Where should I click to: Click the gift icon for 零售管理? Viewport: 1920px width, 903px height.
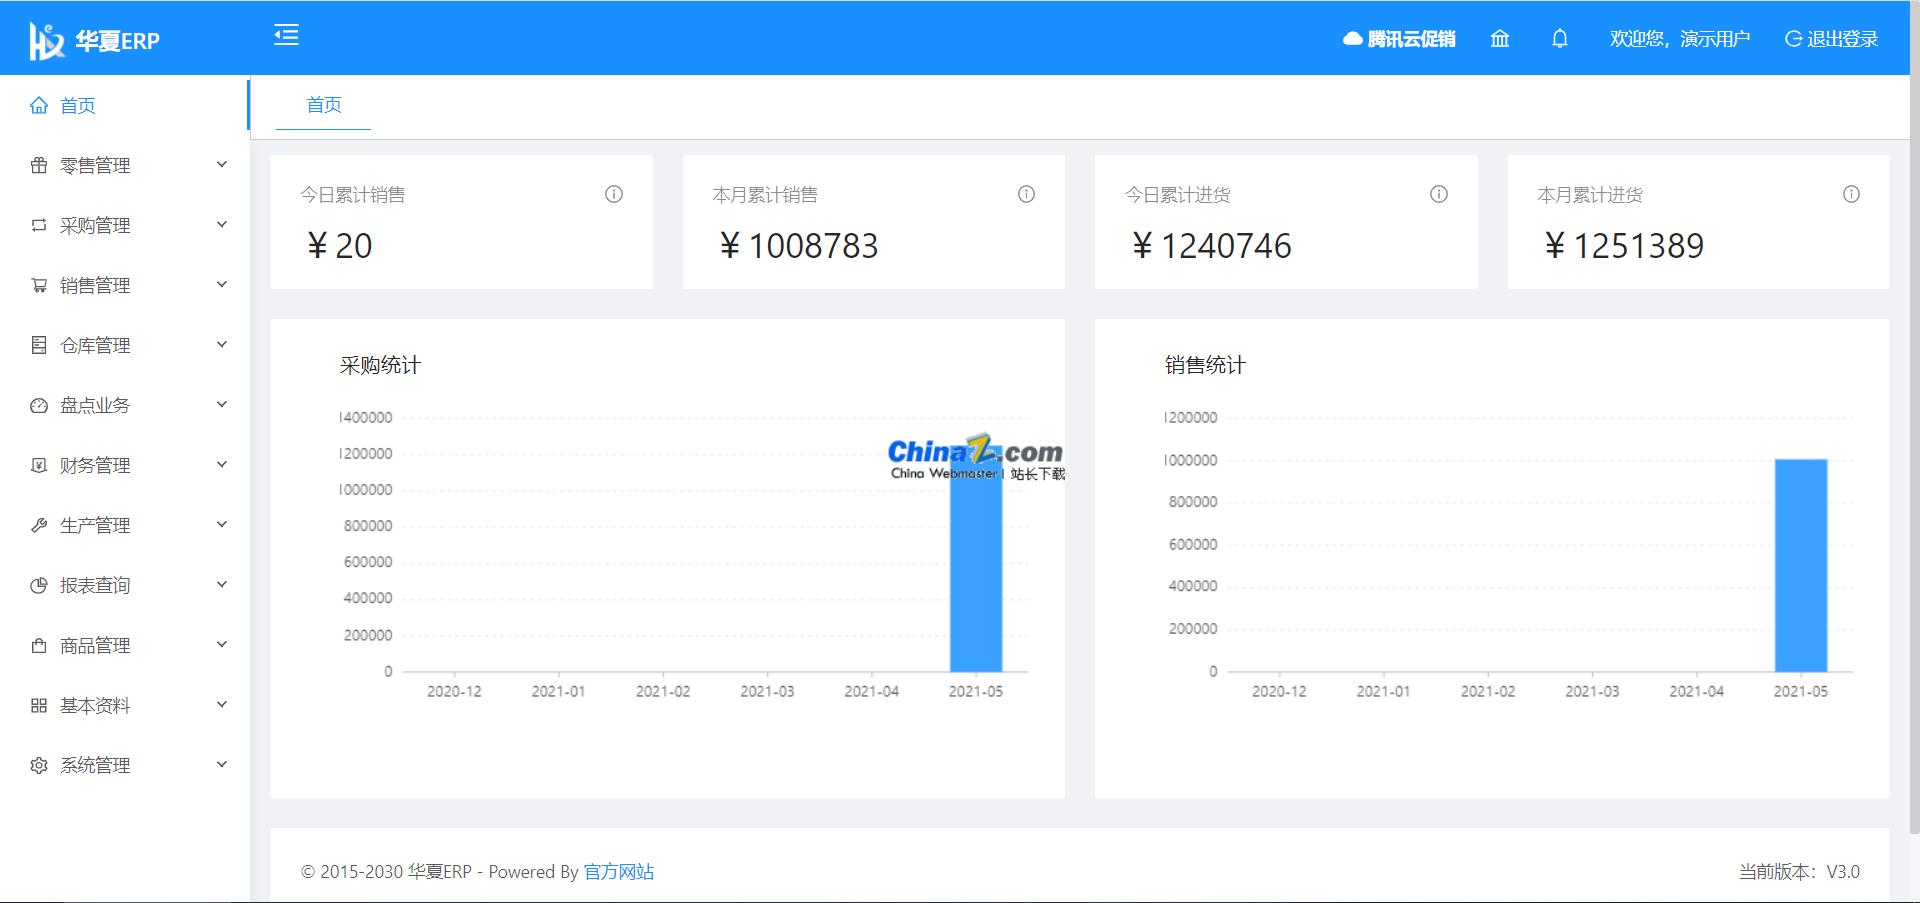point(39,165)
